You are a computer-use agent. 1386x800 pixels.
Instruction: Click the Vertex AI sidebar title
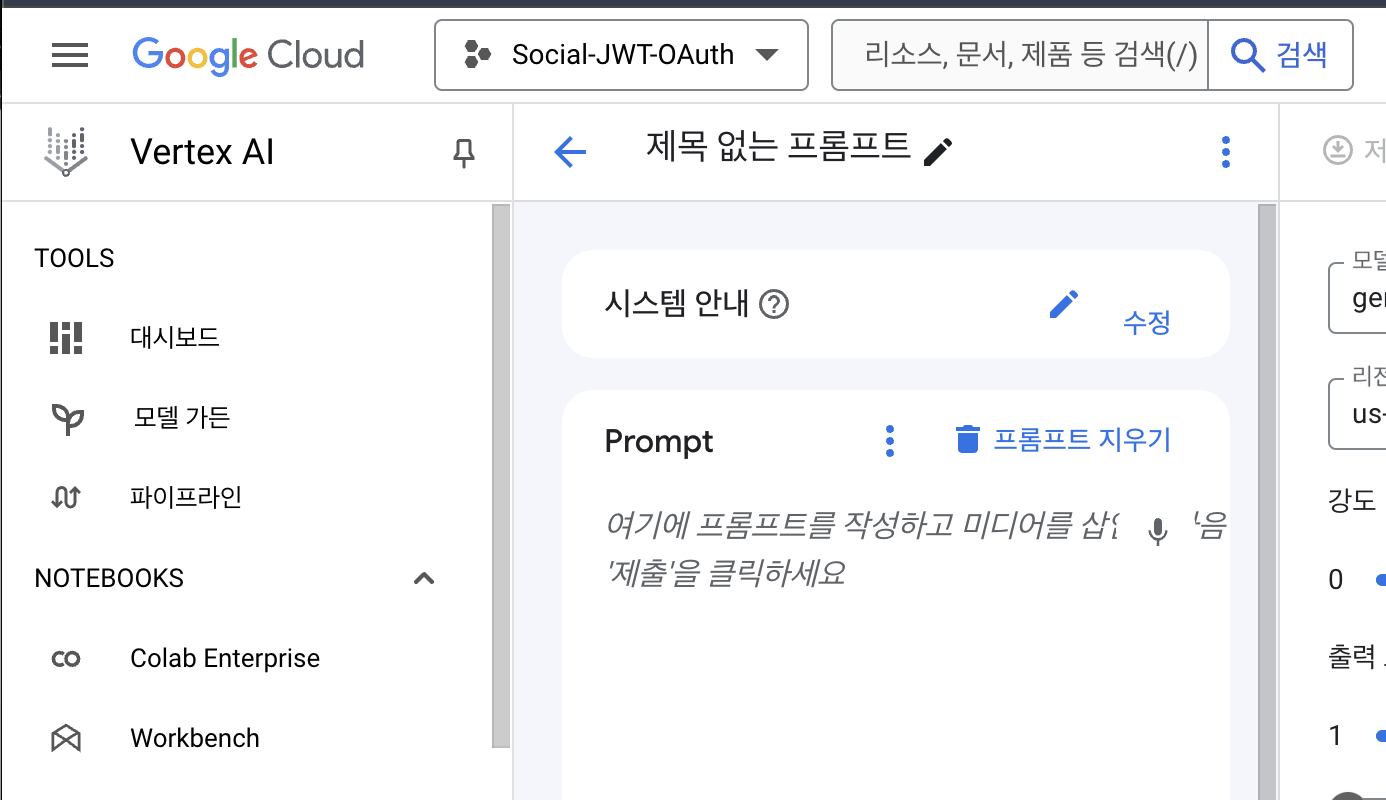pyautogui.click(x=202, y=153)
